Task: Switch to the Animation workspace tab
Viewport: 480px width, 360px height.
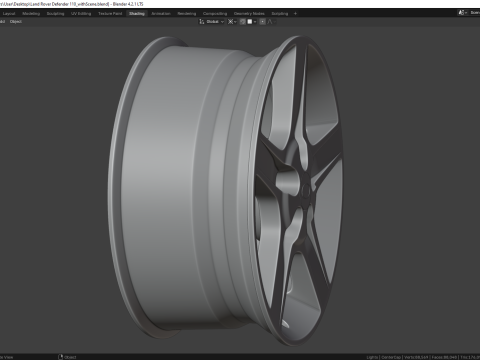Action: (161, 14)
